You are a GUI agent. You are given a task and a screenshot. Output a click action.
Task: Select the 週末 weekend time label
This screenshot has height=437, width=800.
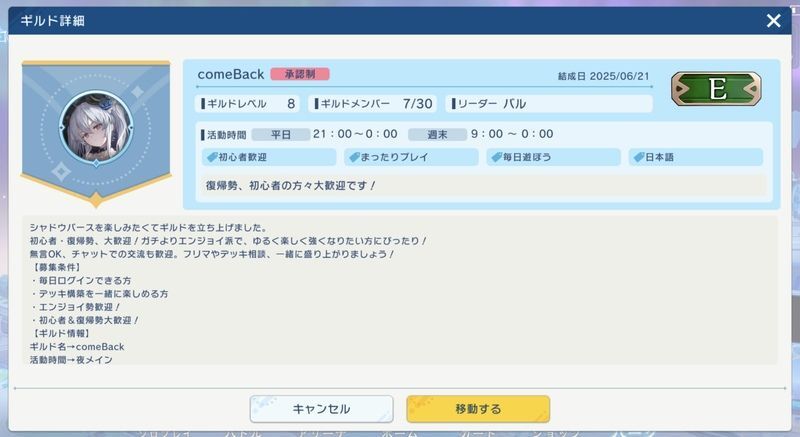(437, 134)
